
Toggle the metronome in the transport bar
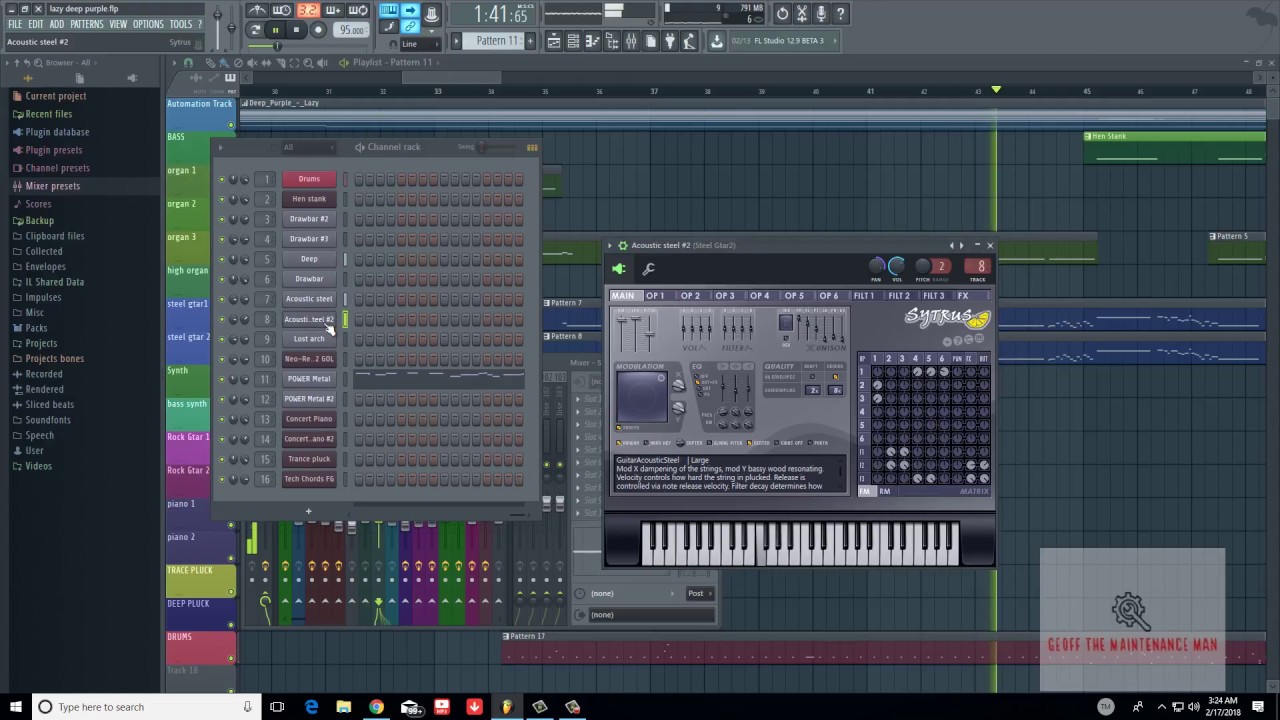(257, 11)
